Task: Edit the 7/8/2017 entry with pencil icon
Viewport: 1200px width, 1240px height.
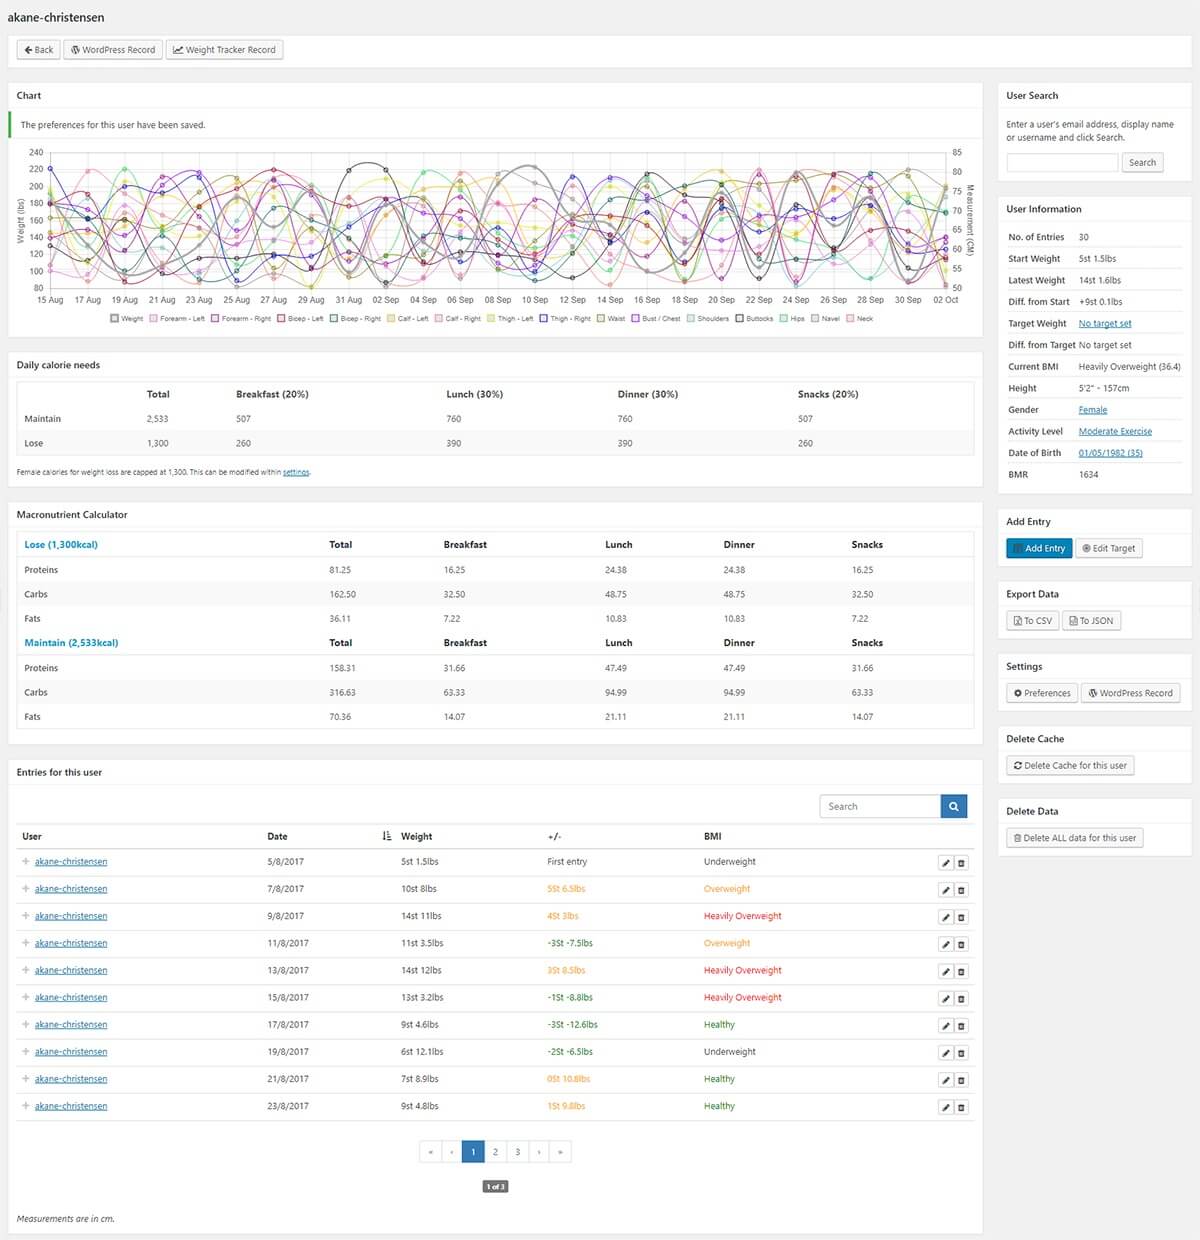Action: tap(945, 890)
